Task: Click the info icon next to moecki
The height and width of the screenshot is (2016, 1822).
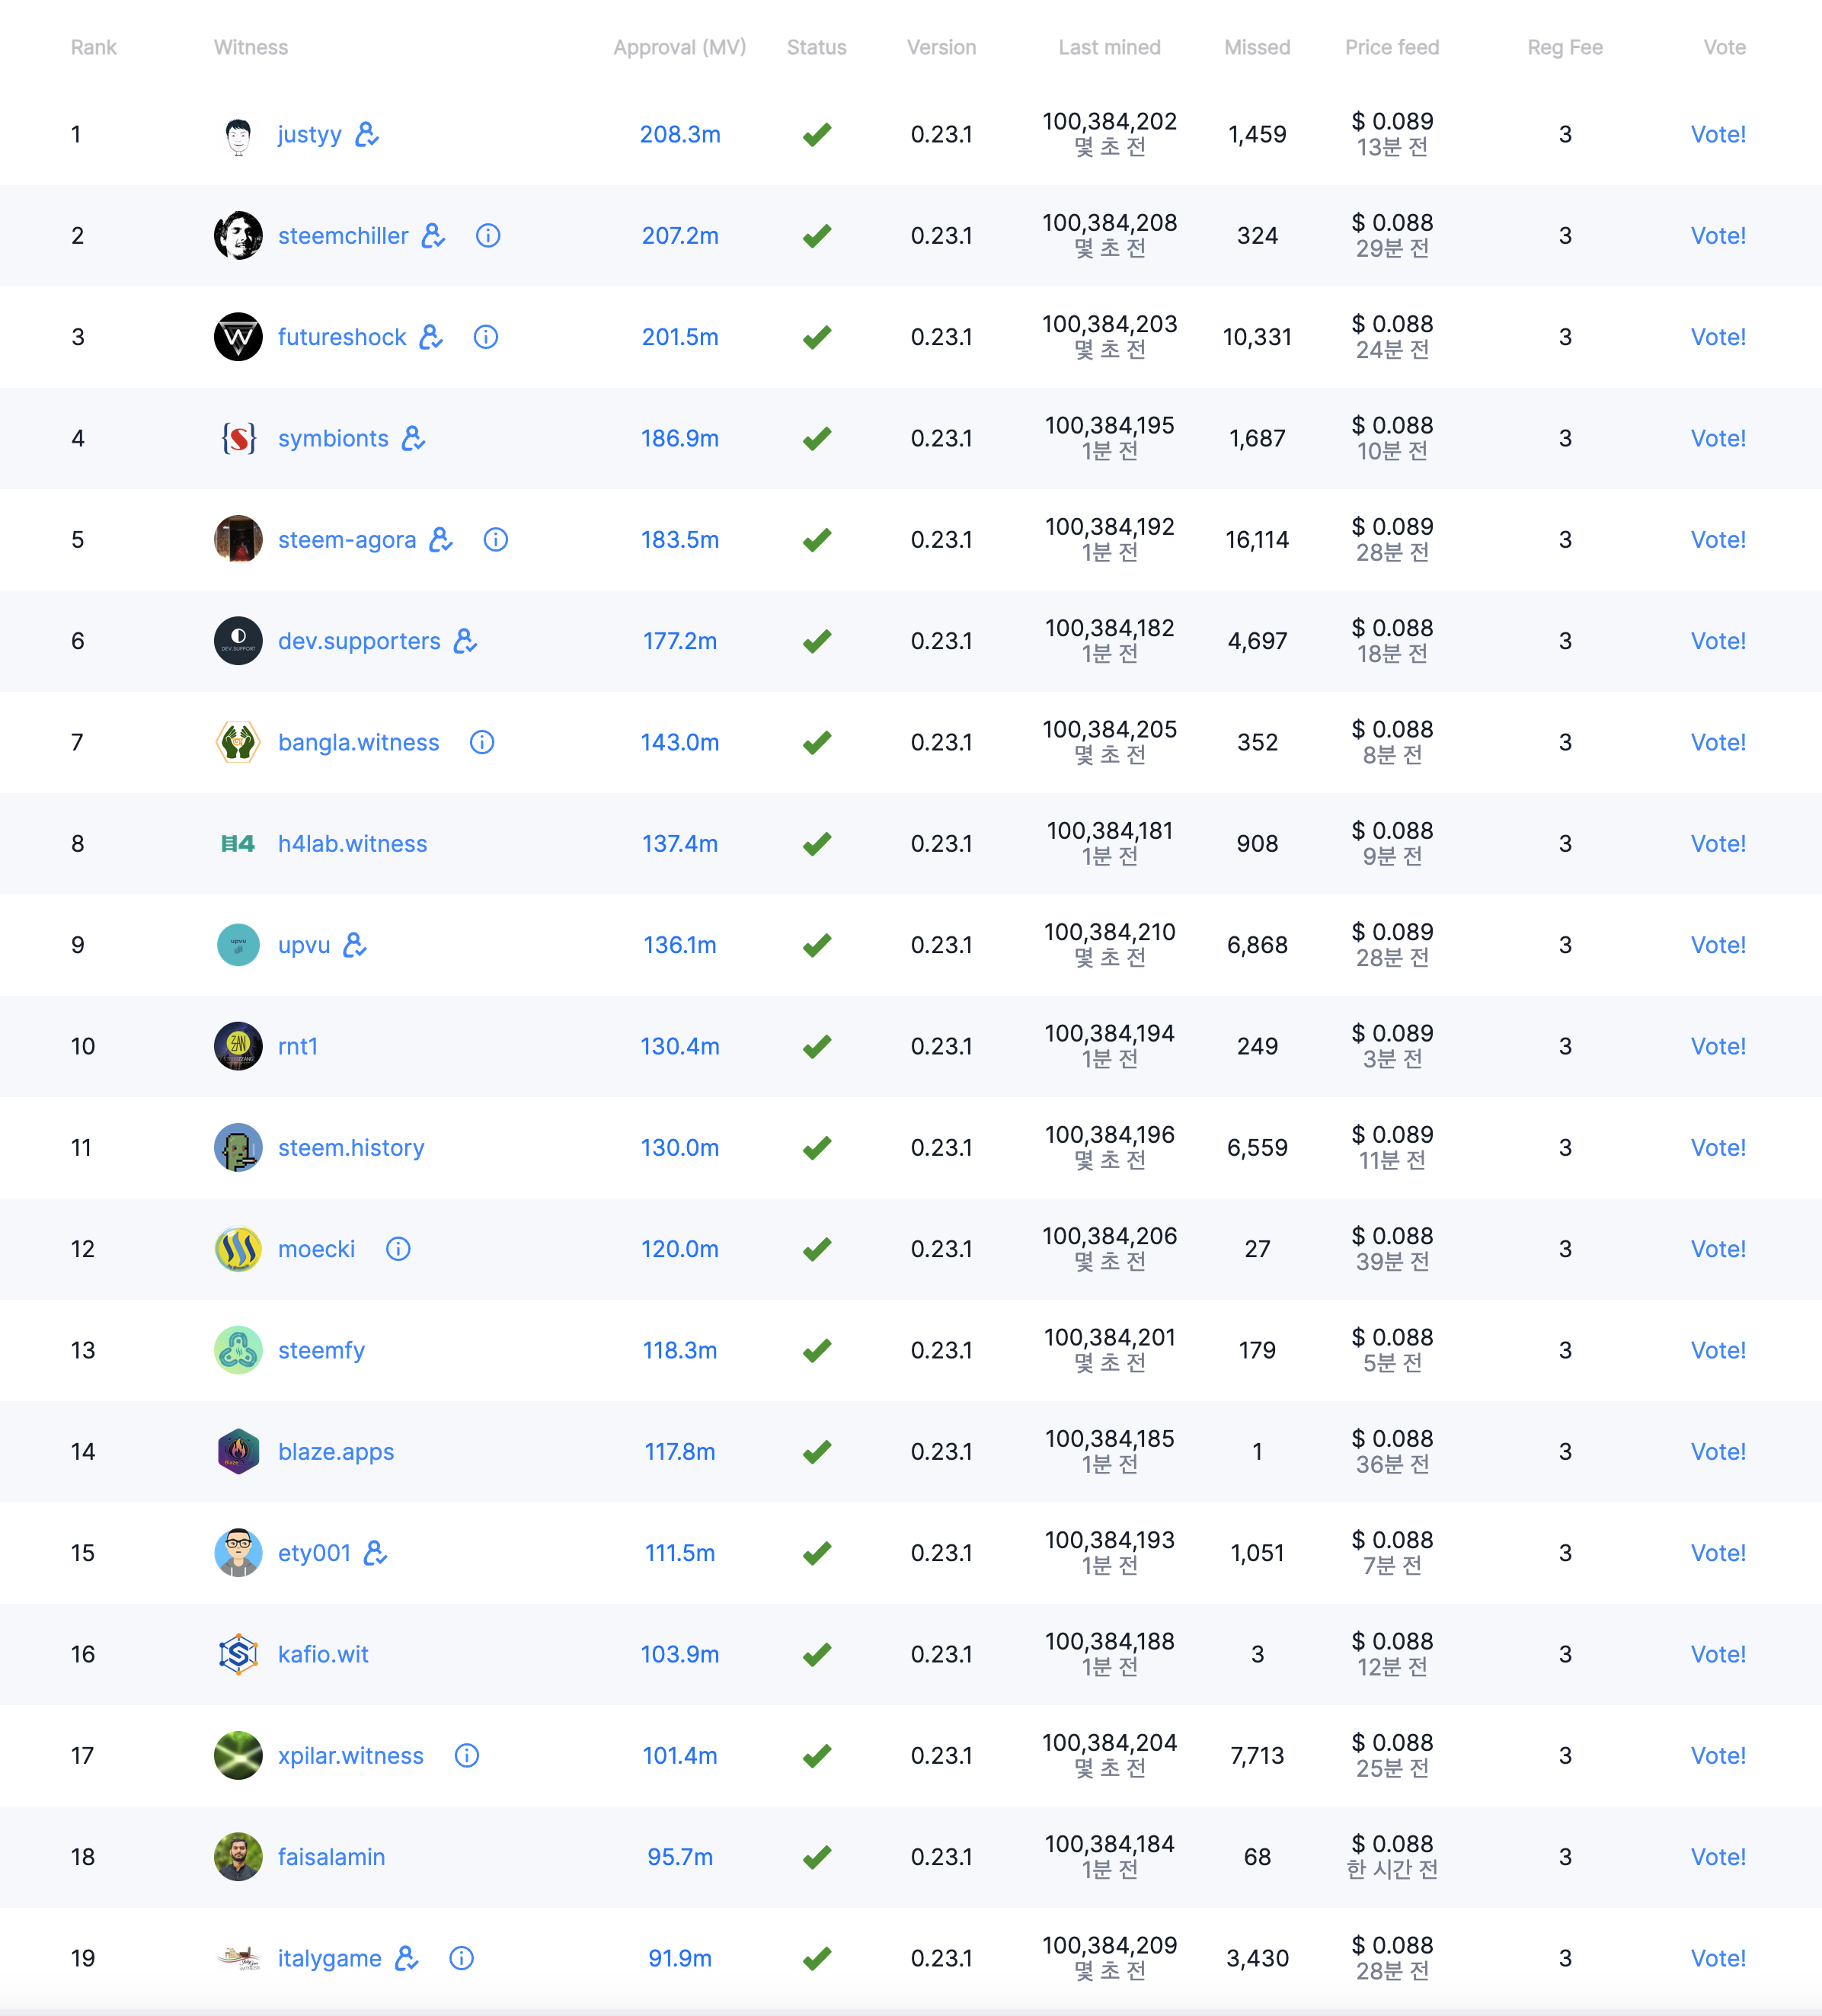Action: [398, 1249]
